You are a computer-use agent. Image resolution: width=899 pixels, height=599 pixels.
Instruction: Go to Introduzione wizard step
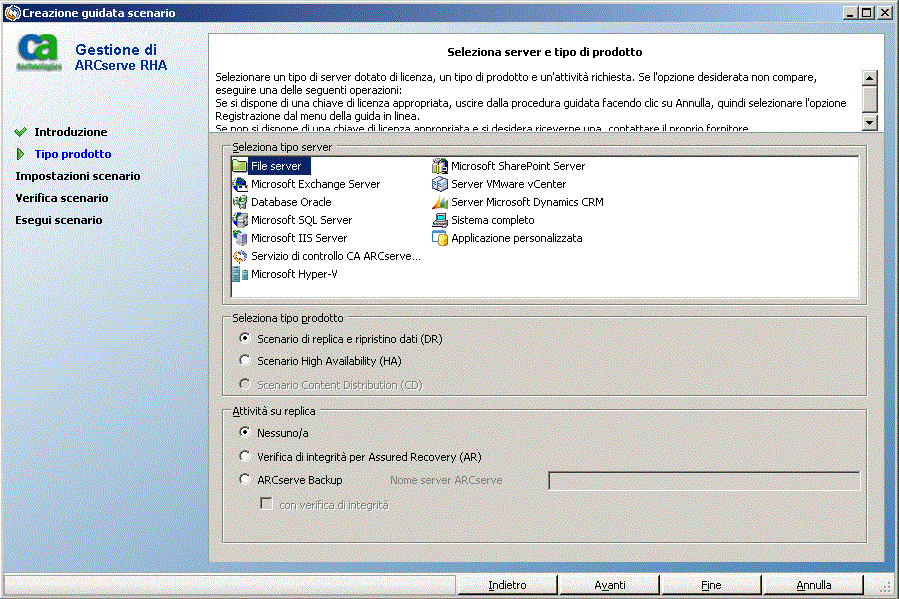tap(71, 132)
